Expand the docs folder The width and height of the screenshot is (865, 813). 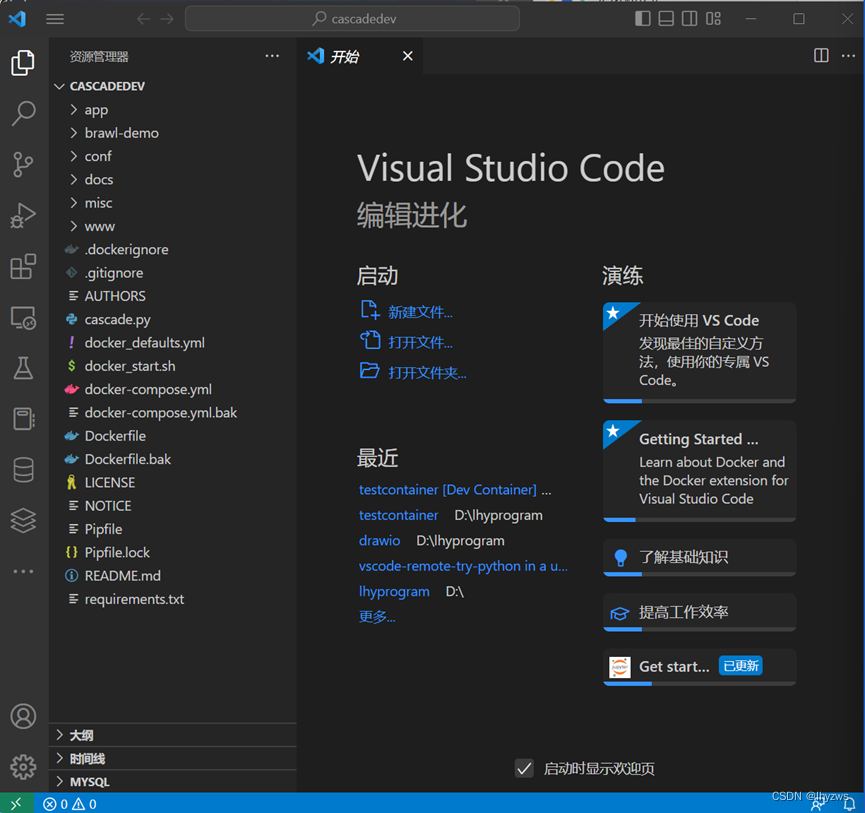click(173, 179)
